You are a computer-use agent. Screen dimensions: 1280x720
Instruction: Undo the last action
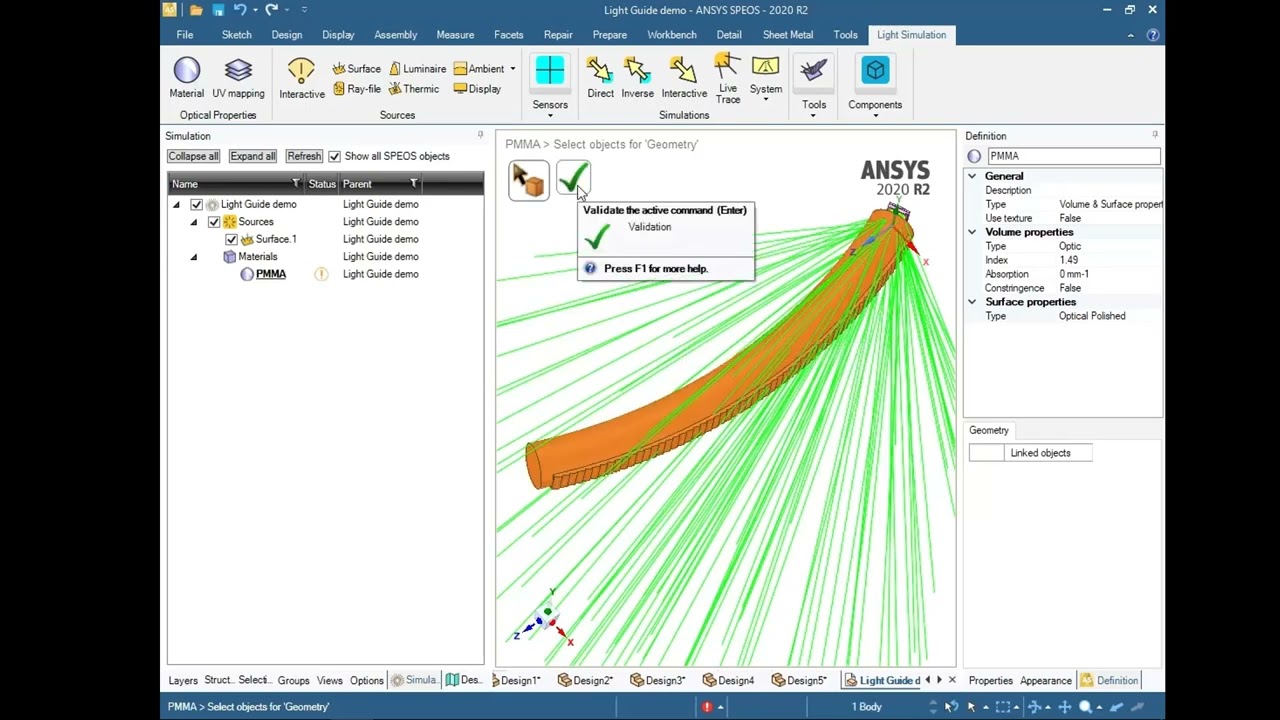pyautogui.click(x=240, y=10)
